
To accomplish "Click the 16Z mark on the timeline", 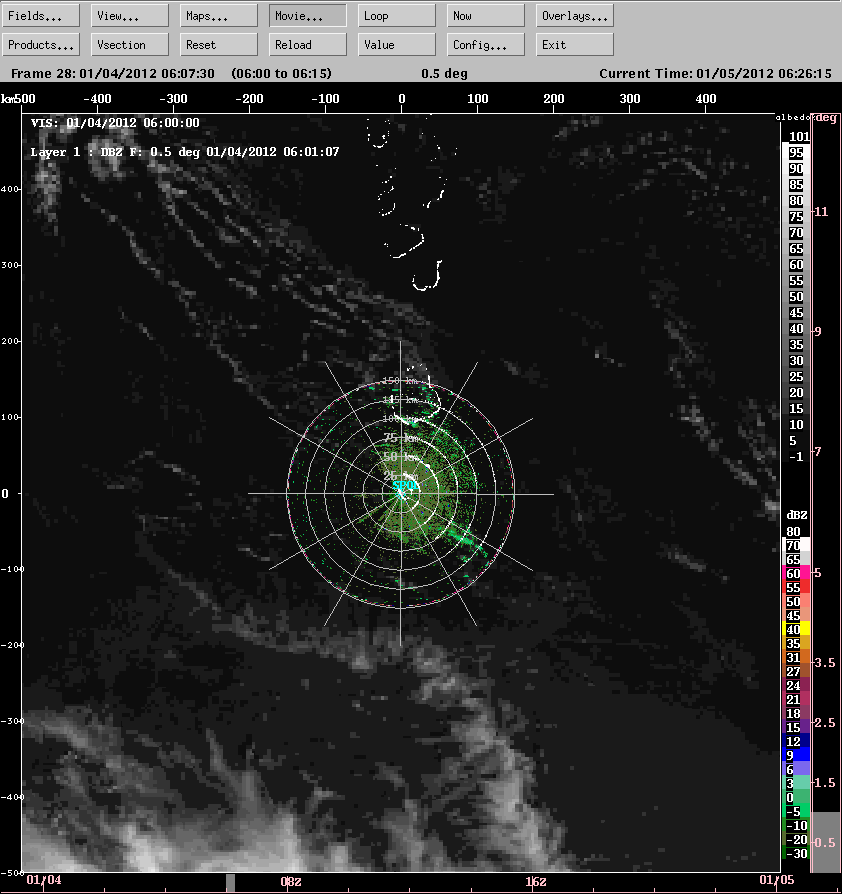I will tap(535, 881).
